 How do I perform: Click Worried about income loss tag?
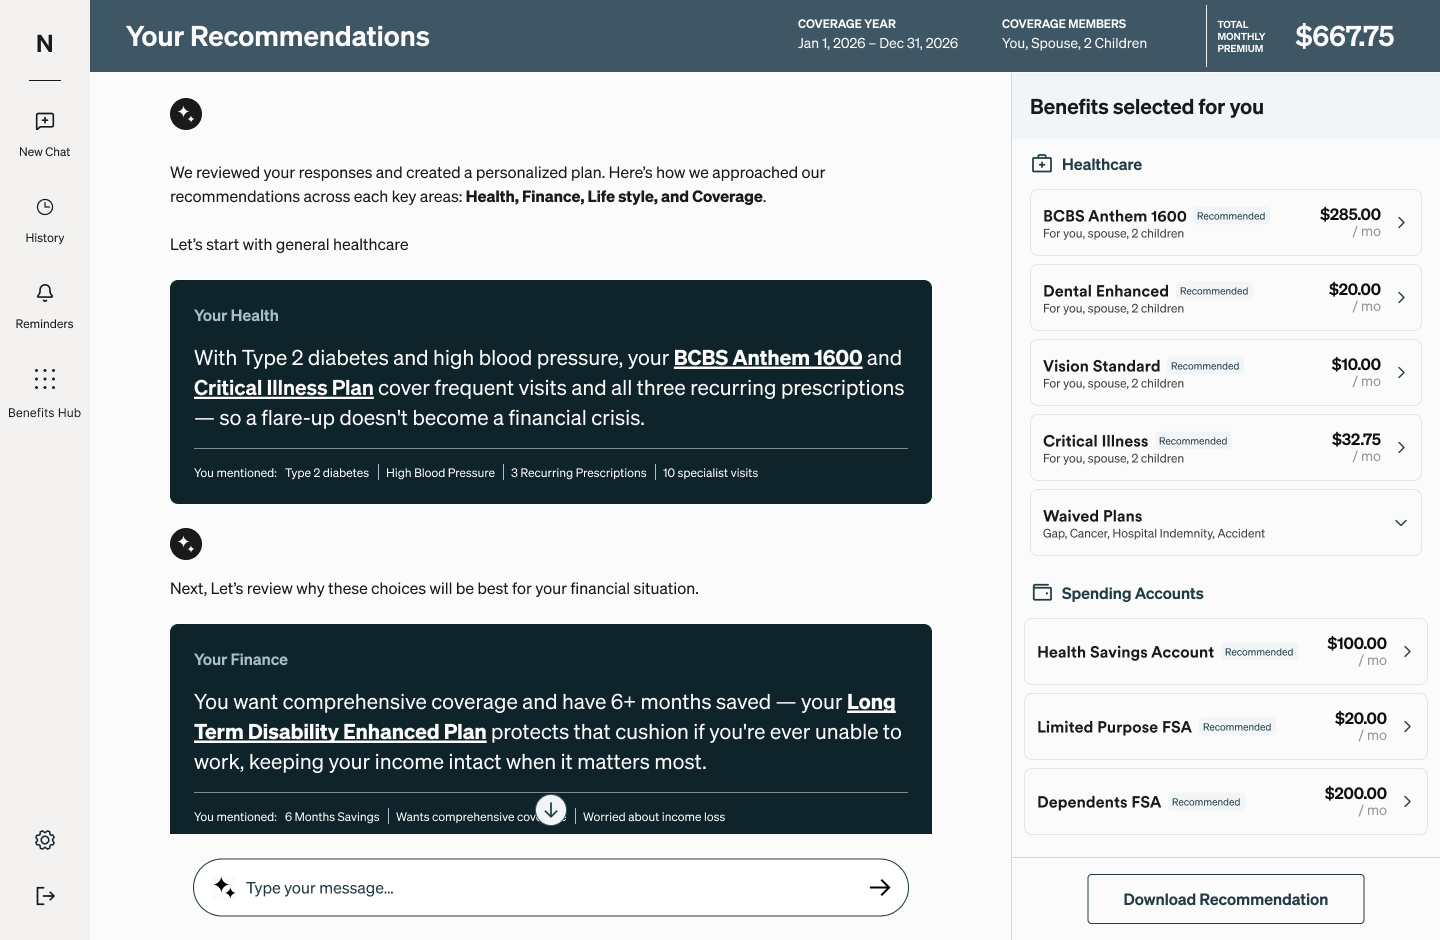654,817
